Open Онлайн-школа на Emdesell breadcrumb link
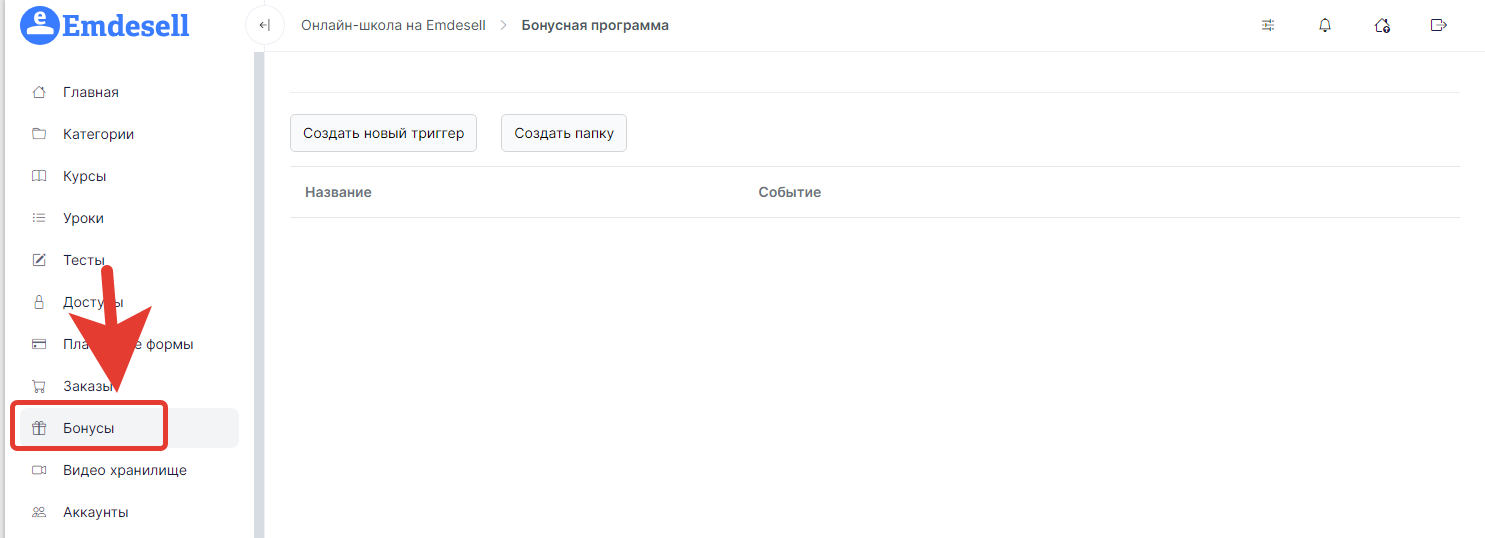The height and width of the screenshot is (538, 1485). point(393,25)
